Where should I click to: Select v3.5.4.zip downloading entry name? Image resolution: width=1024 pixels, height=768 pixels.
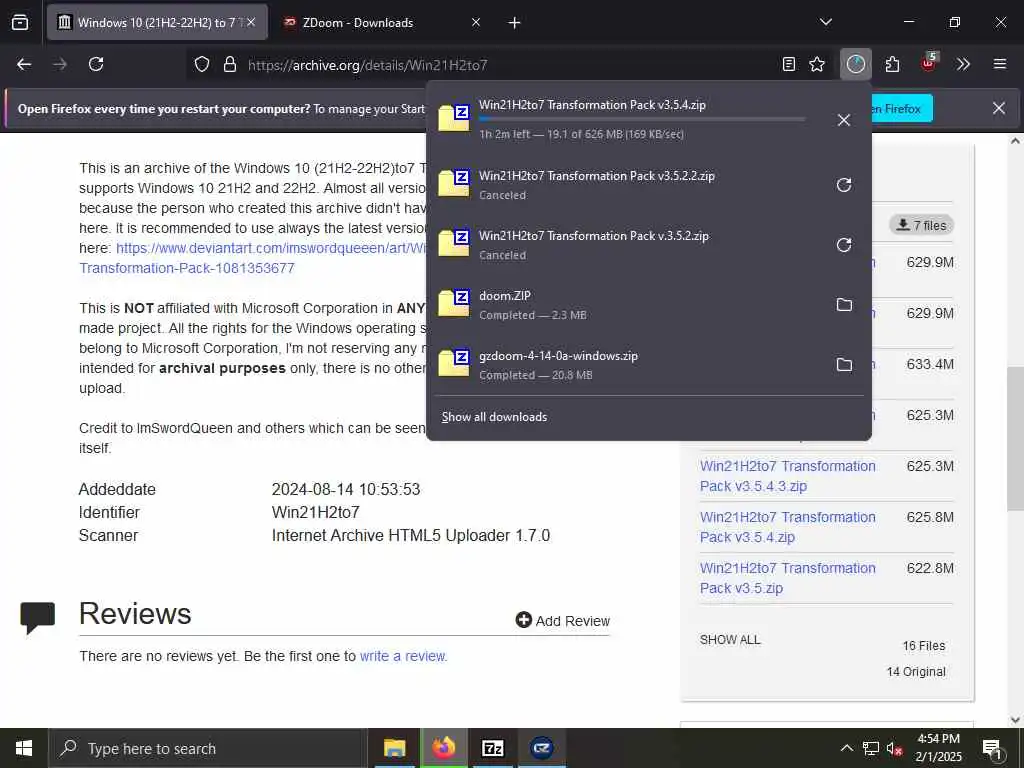pos(592,105)
